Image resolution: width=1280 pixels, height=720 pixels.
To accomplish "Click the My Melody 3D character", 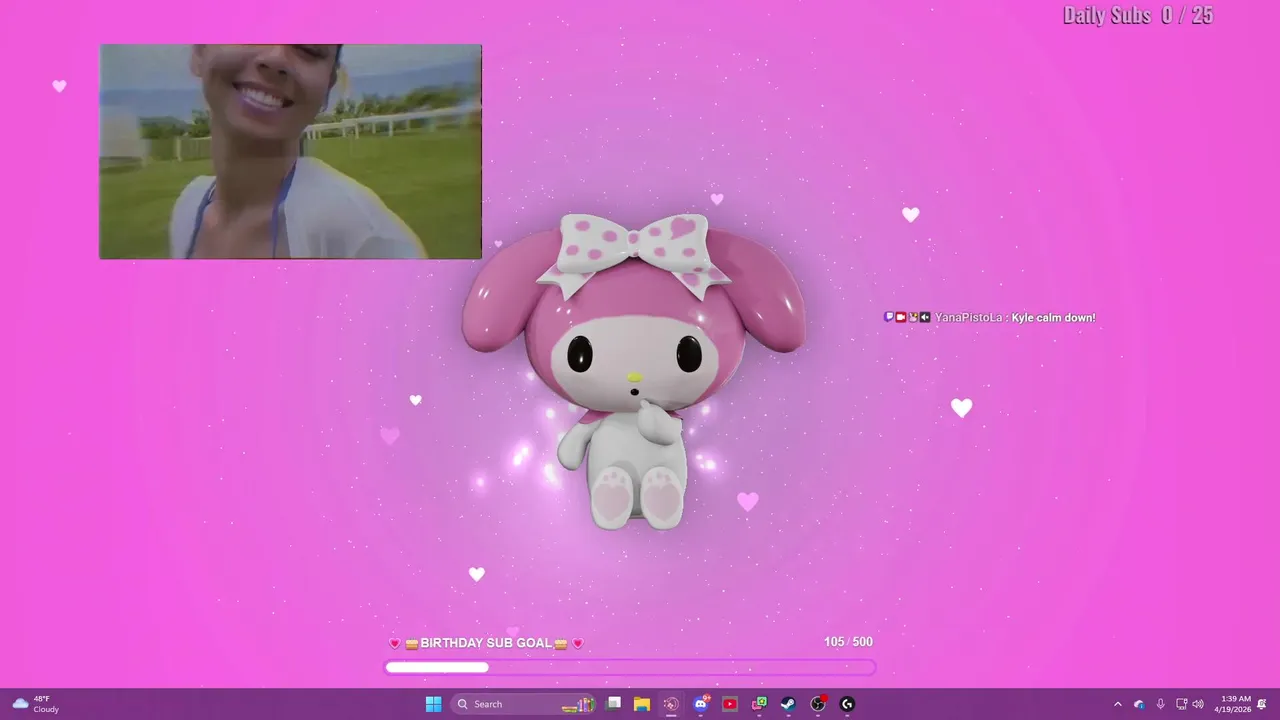I will click(x=633, y=370).
